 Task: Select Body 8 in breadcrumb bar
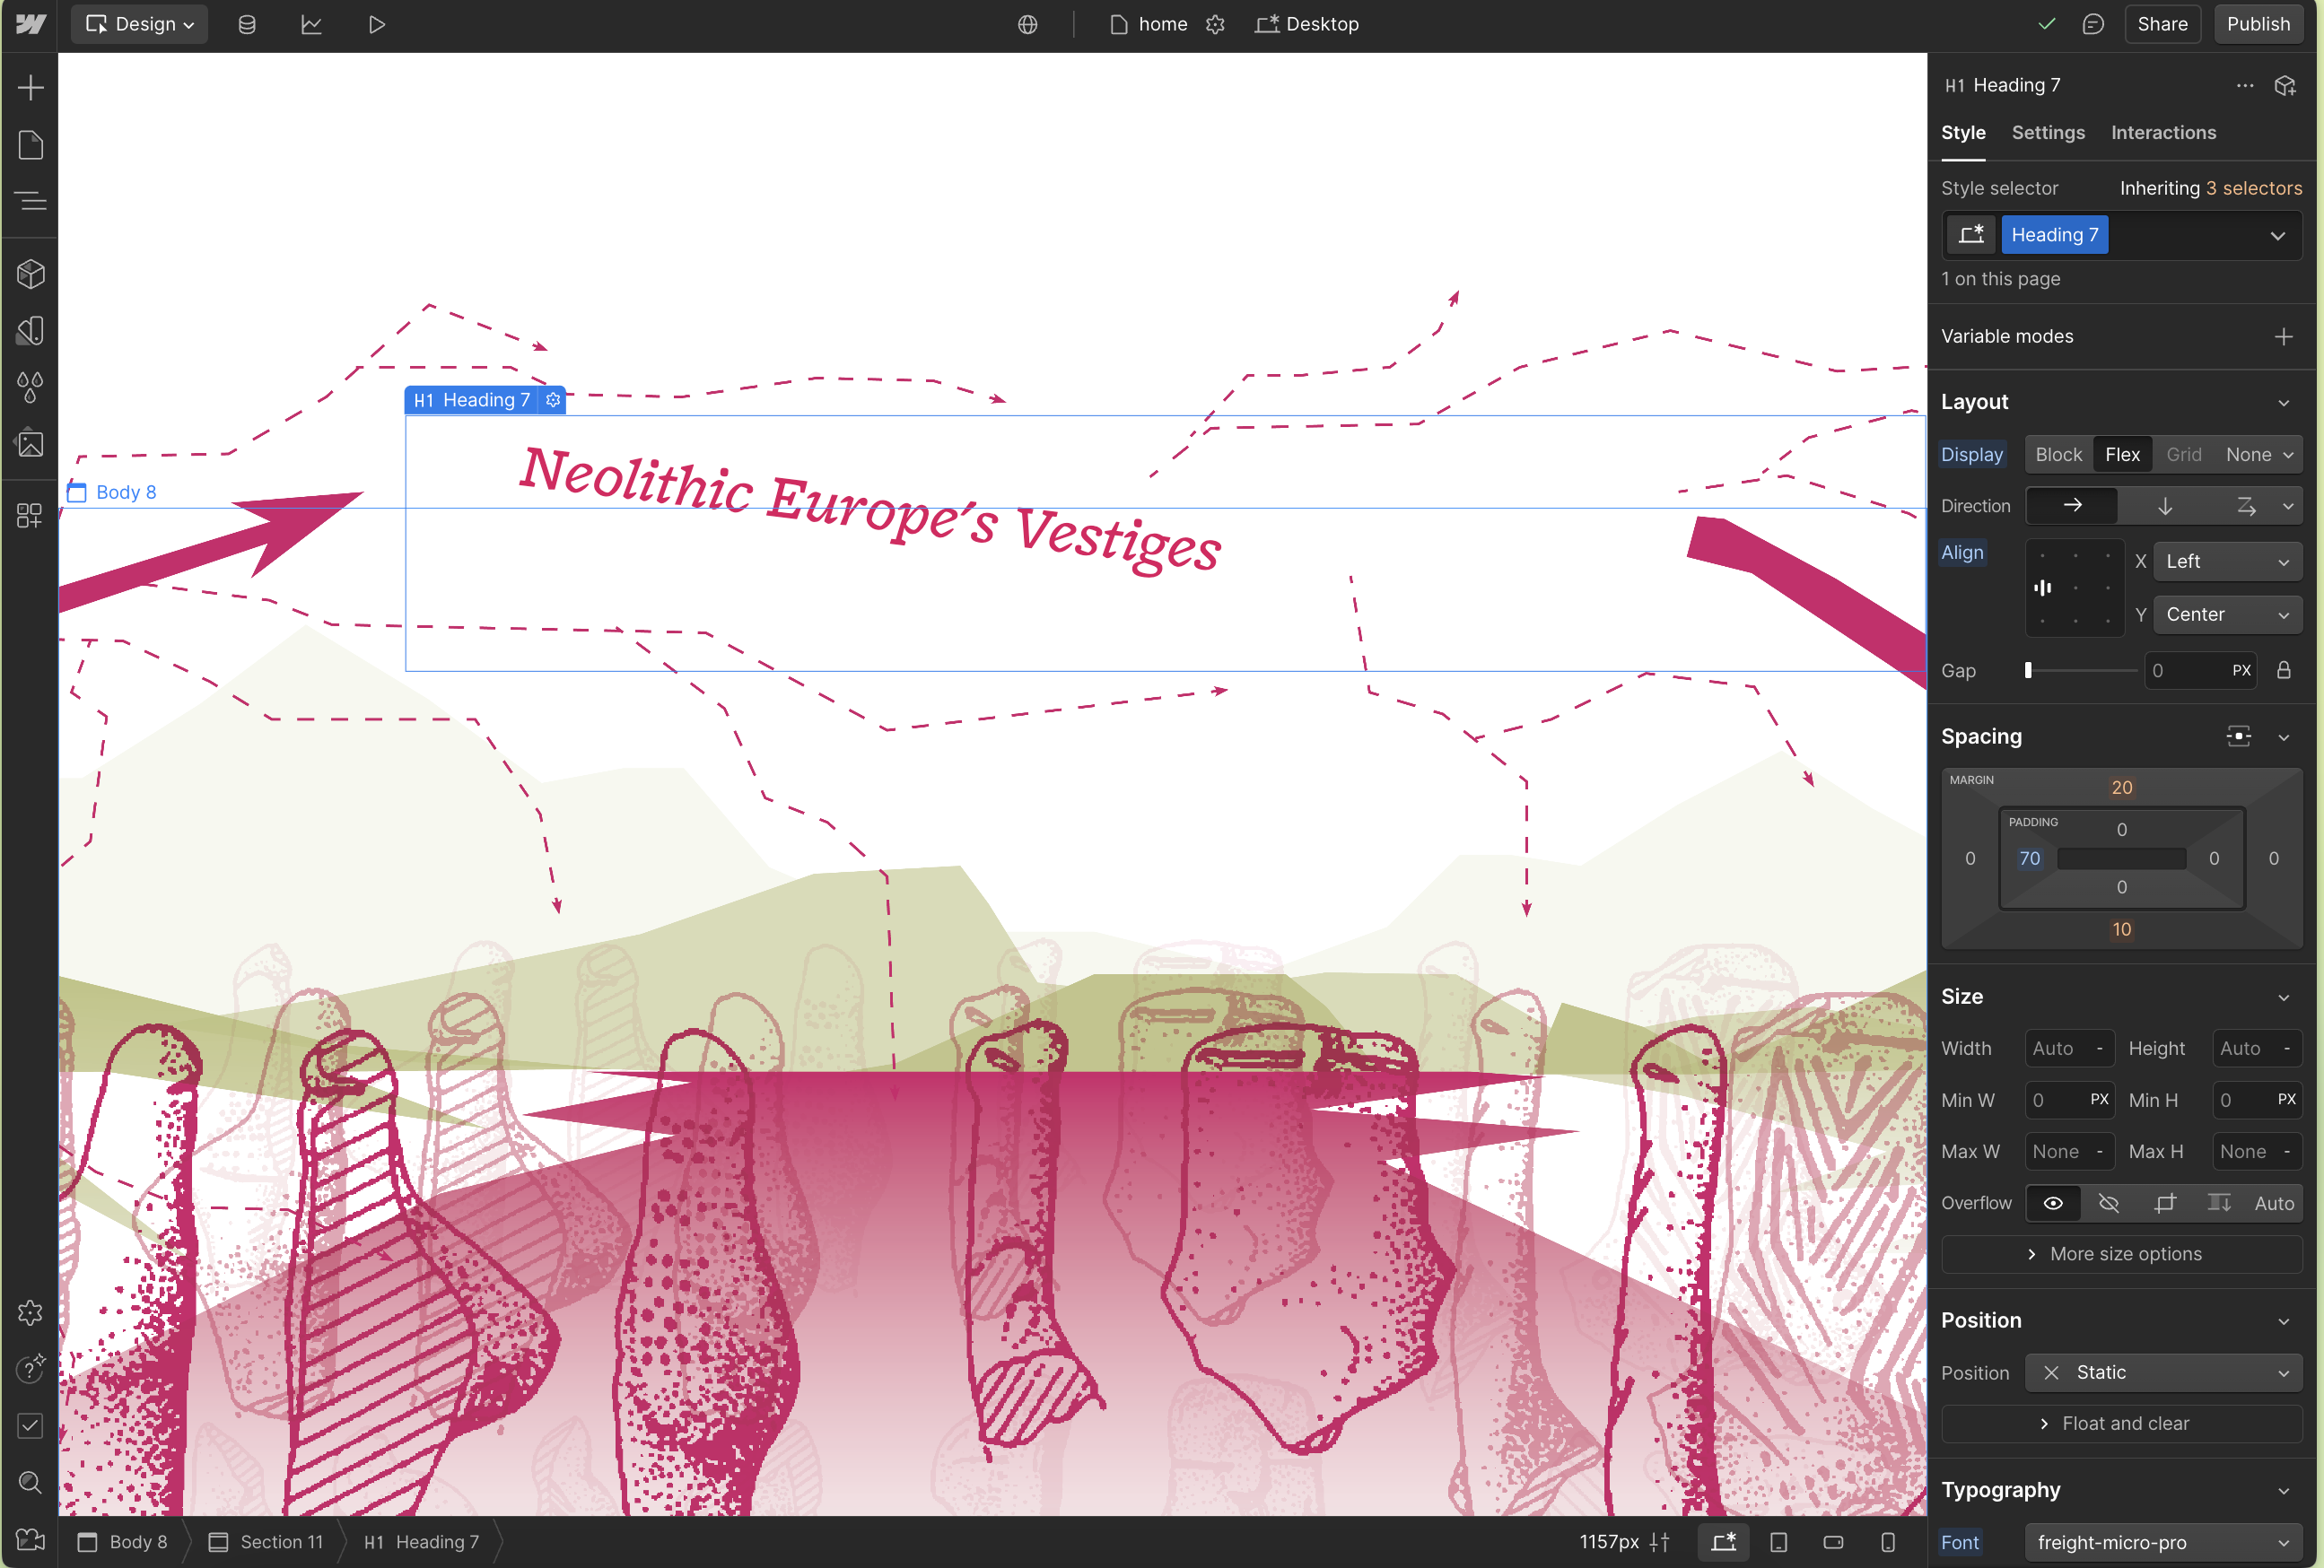point(124,1542)
